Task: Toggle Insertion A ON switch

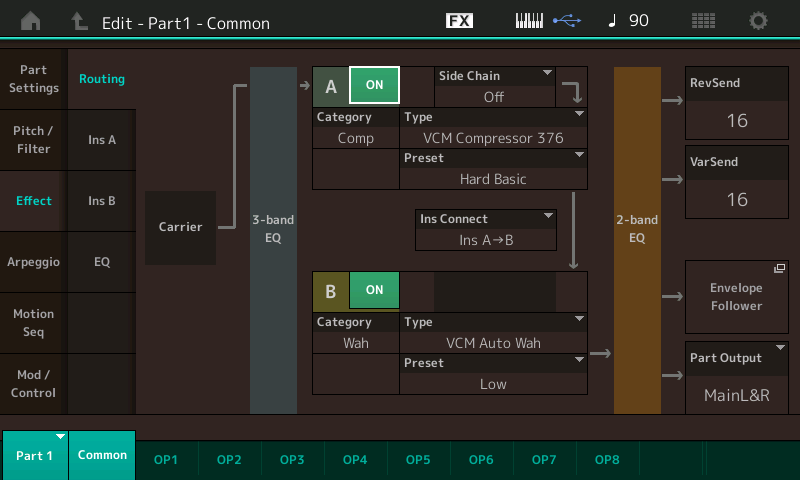Action: coord(374,86)
